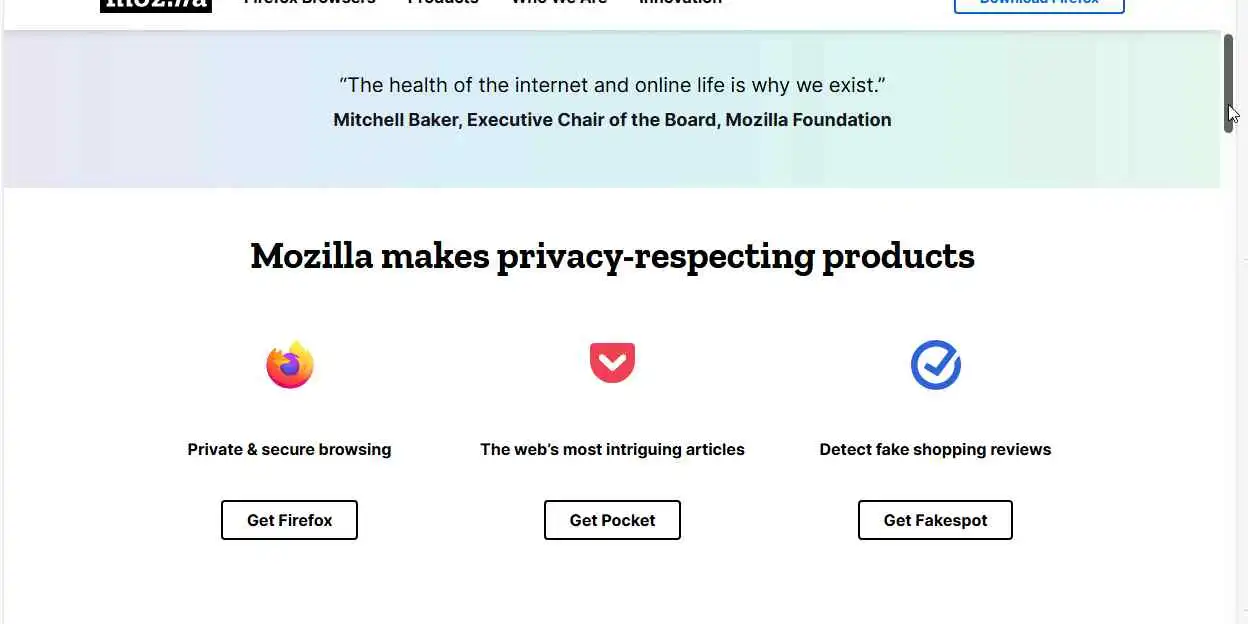Click the Download Firefox button
The width and height of the screenshot is (1248, 624).
coord(1039,4)
